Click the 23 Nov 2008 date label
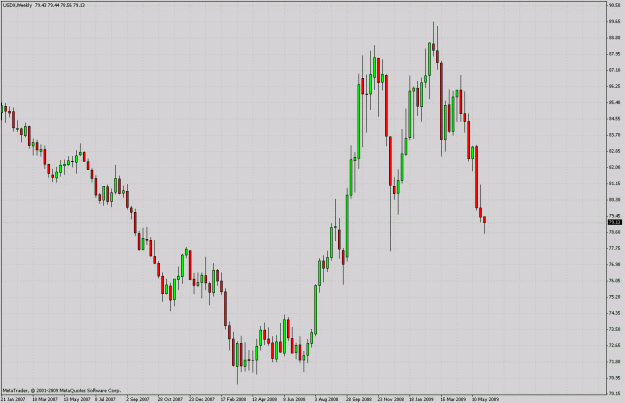This screenshot has width=625, height=403. point(390,399)
